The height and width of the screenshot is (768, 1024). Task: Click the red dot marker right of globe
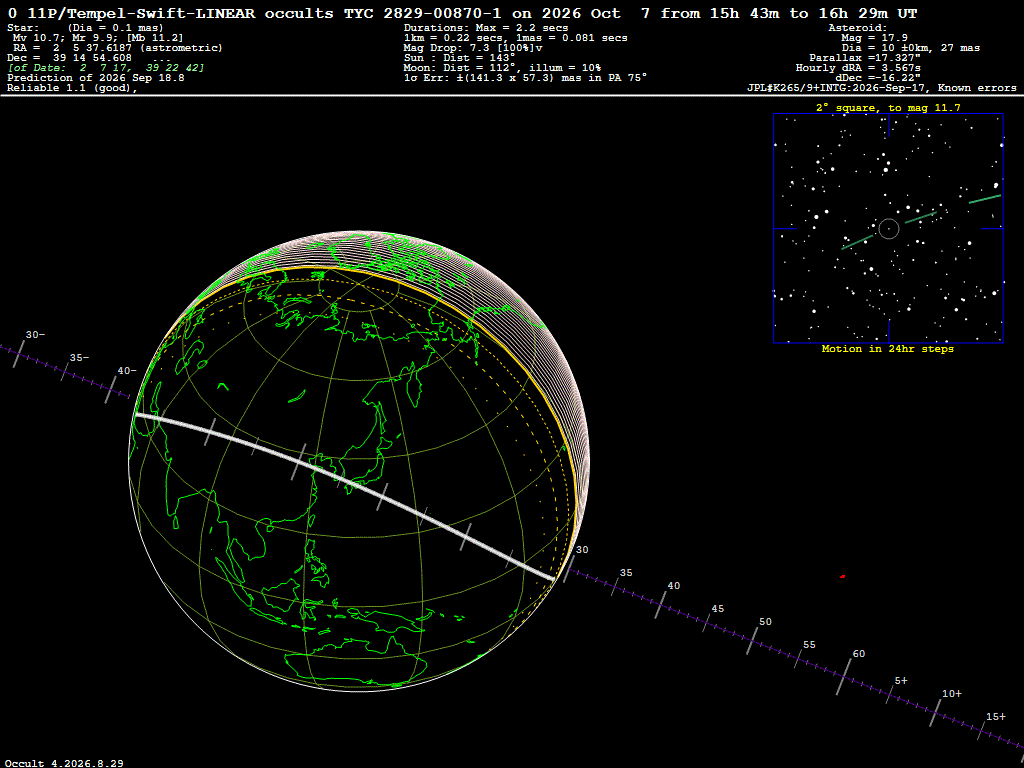(x=842, y=577)
